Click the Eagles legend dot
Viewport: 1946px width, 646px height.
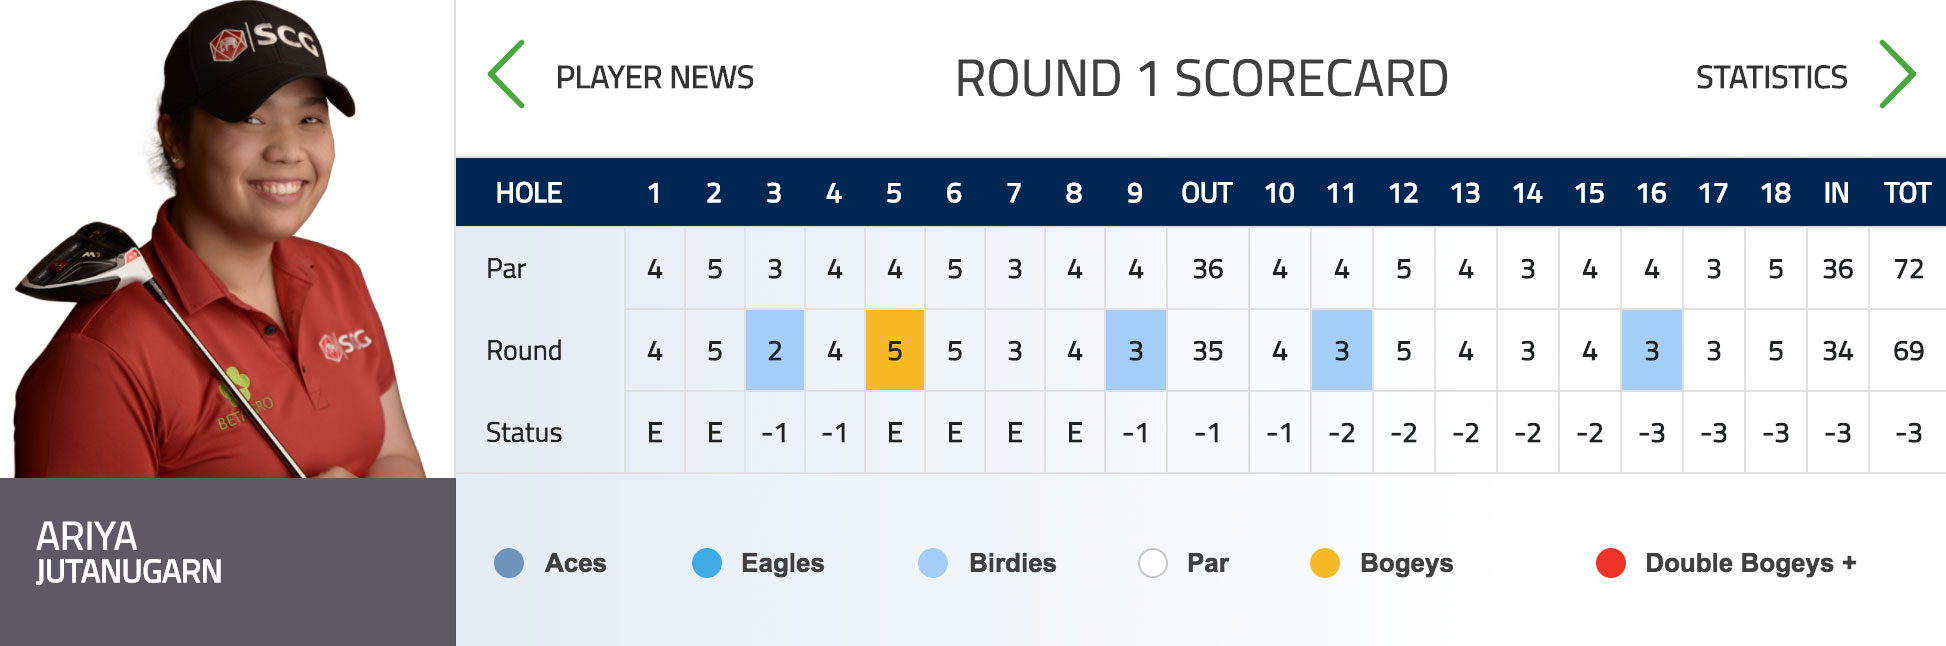(709, 563)
